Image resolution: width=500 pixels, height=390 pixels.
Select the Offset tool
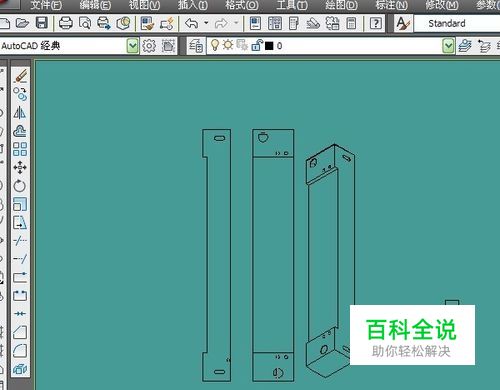tap(20, 131)
